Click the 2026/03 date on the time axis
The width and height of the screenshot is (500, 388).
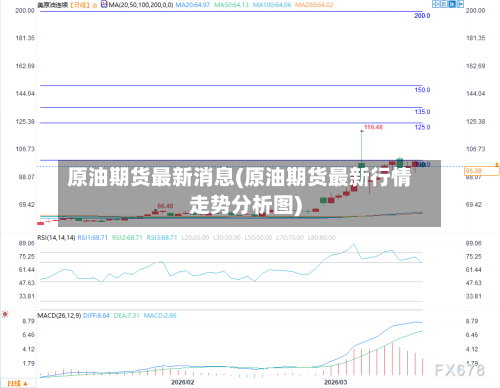(x=335, y=382)
